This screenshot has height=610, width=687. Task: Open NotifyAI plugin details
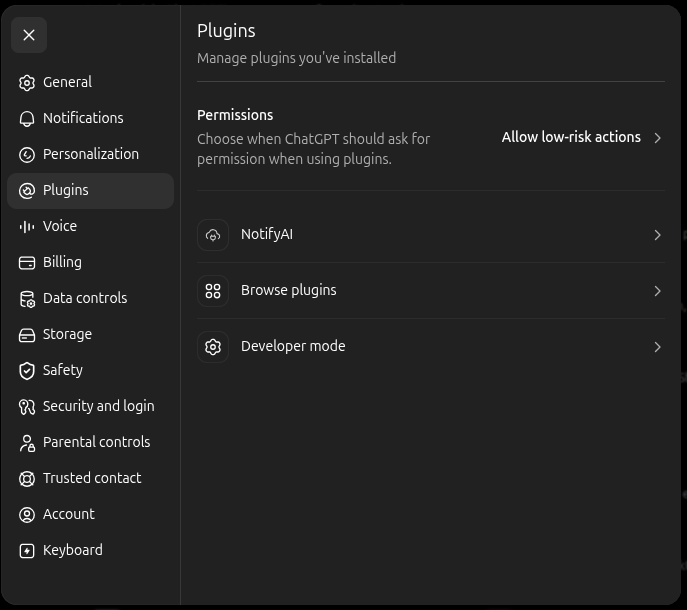[431, 235]
